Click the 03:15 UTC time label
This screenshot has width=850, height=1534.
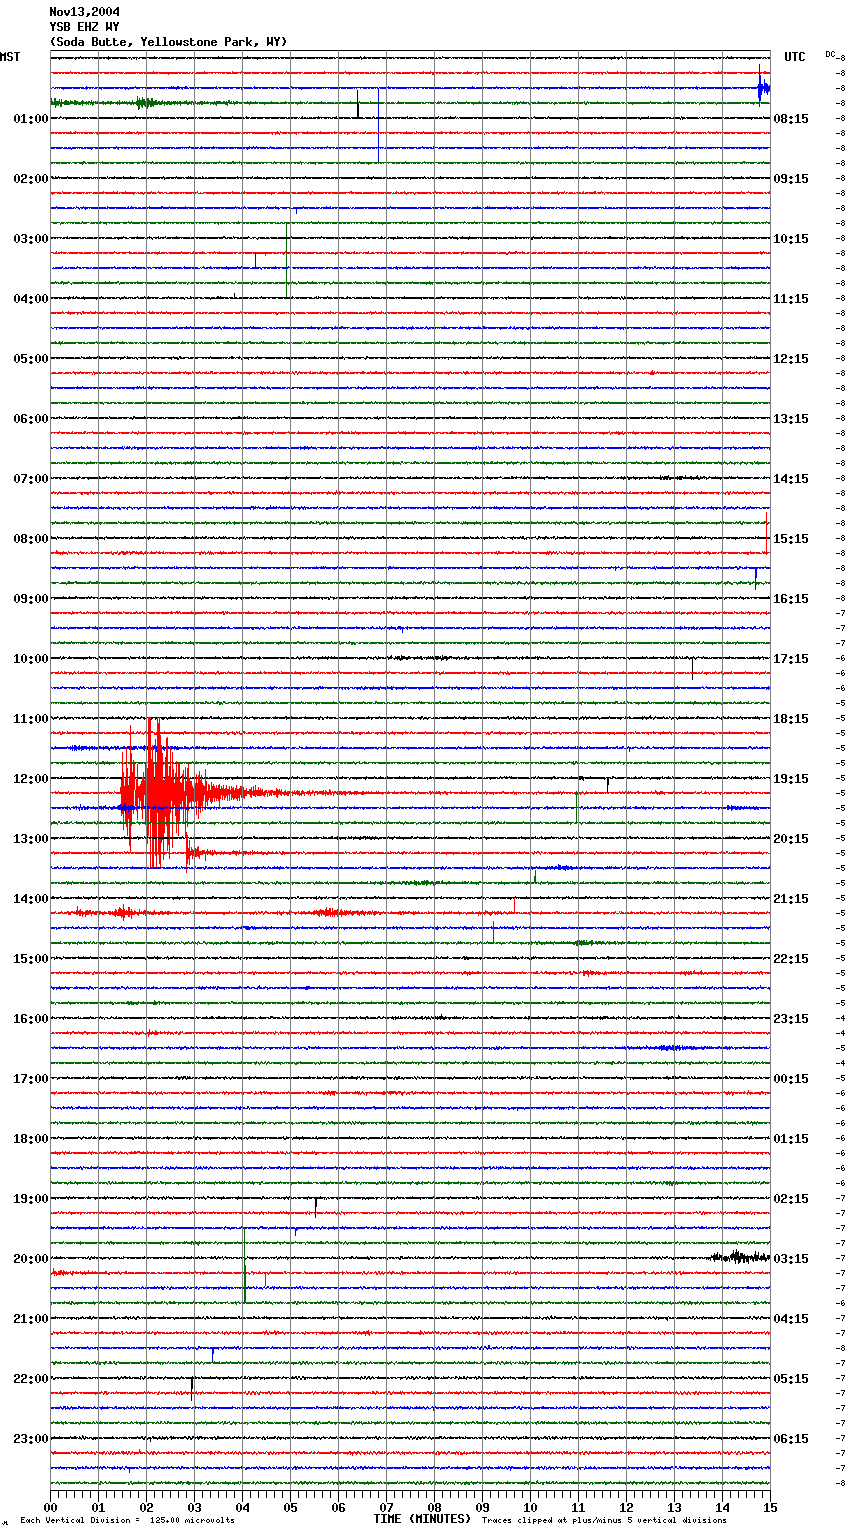tap(791, 1259)
